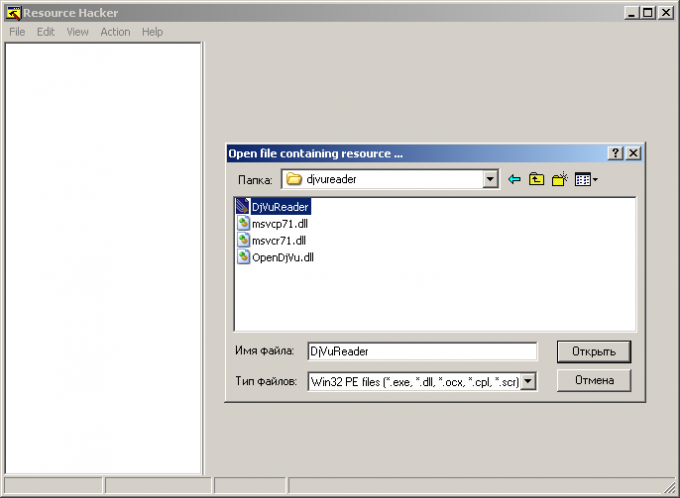
Task: Click the dialog help question mark button
Action: tap(616, 153)
